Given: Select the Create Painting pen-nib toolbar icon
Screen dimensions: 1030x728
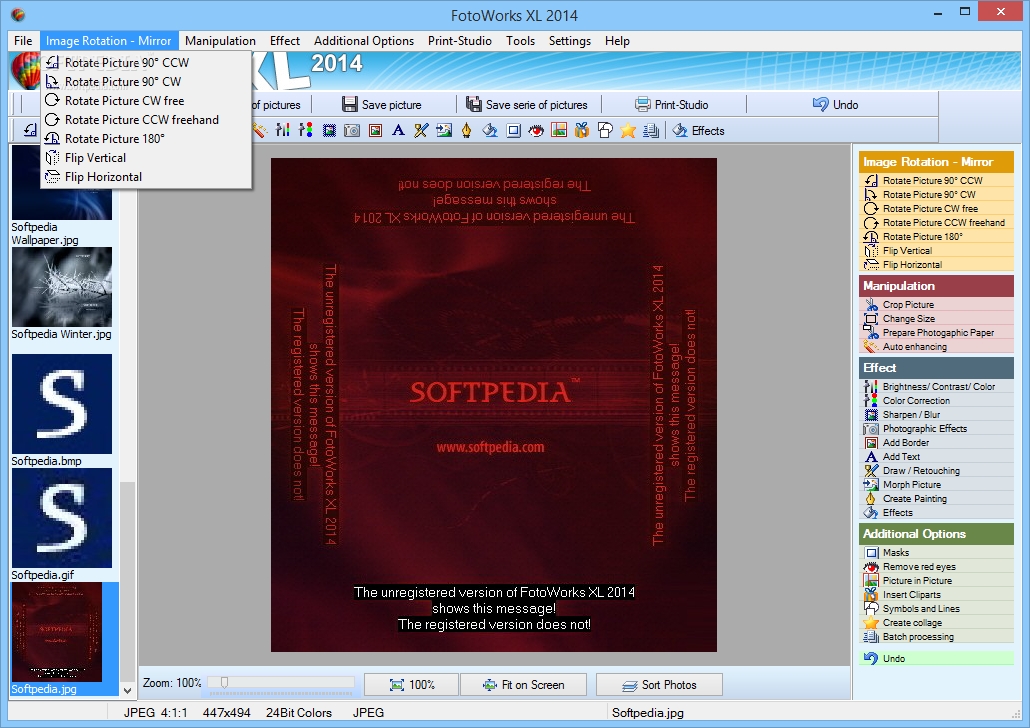Looking at the screenshot, I should [x=466, y=130].
